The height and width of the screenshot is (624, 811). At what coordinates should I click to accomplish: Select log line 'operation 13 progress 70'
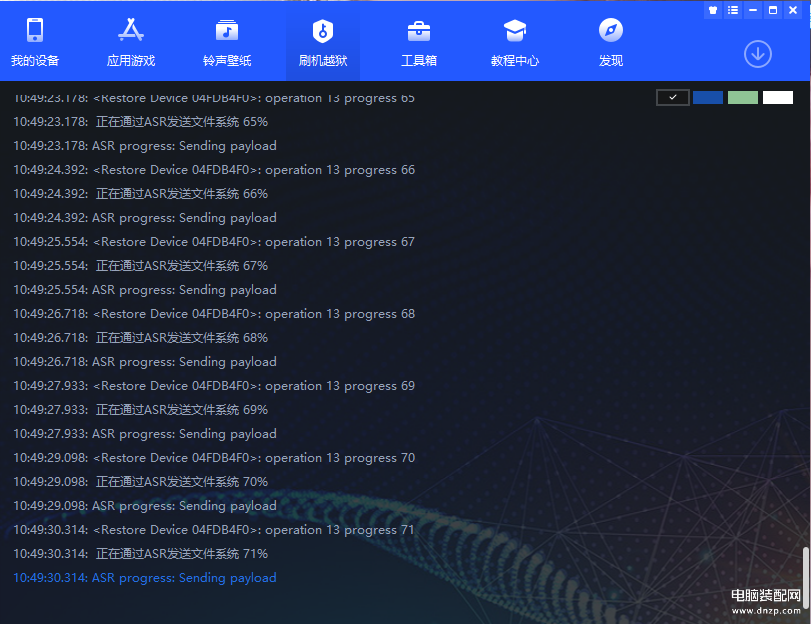coord(214,458)
